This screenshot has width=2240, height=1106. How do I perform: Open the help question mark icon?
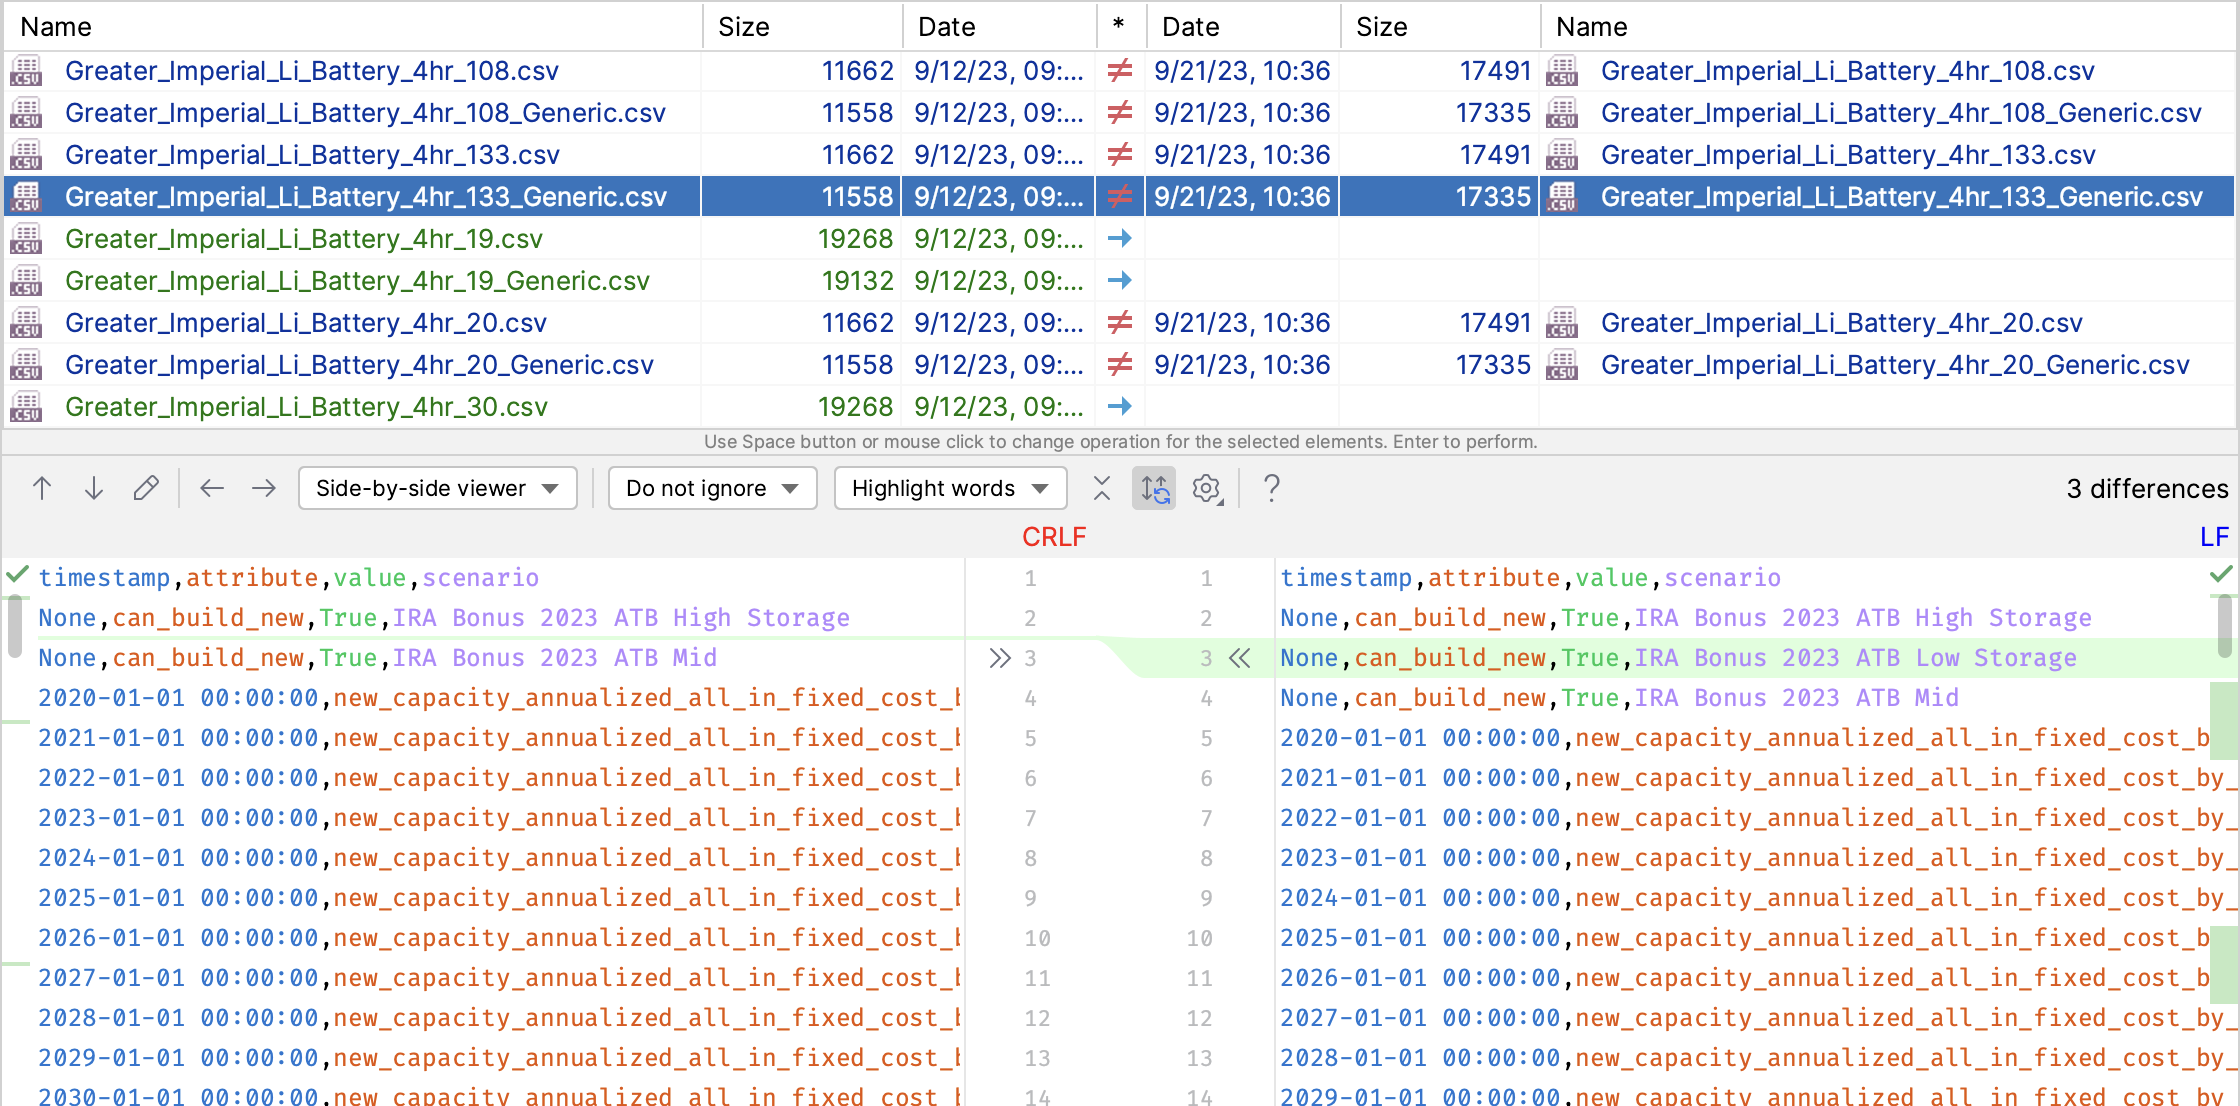pos(1271,488)
